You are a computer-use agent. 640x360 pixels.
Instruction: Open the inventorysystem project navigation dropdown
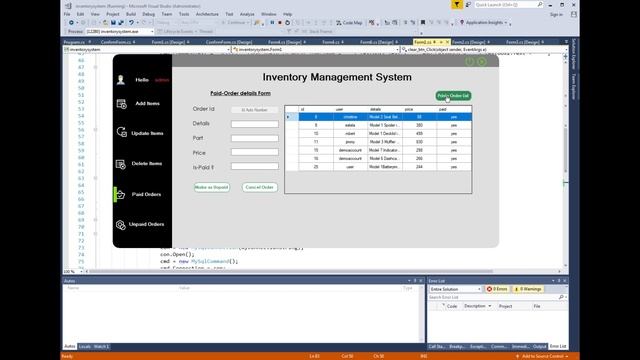pos(147,49)
